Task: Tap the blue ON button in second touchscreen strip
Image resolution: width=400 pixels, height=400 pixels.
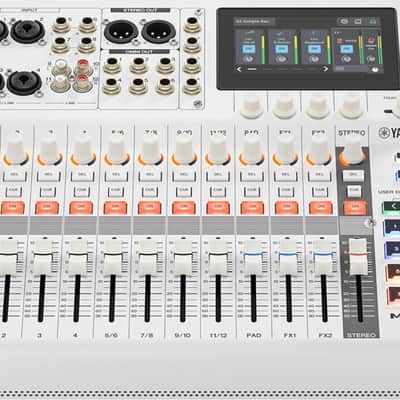Action: coord(282,49)
